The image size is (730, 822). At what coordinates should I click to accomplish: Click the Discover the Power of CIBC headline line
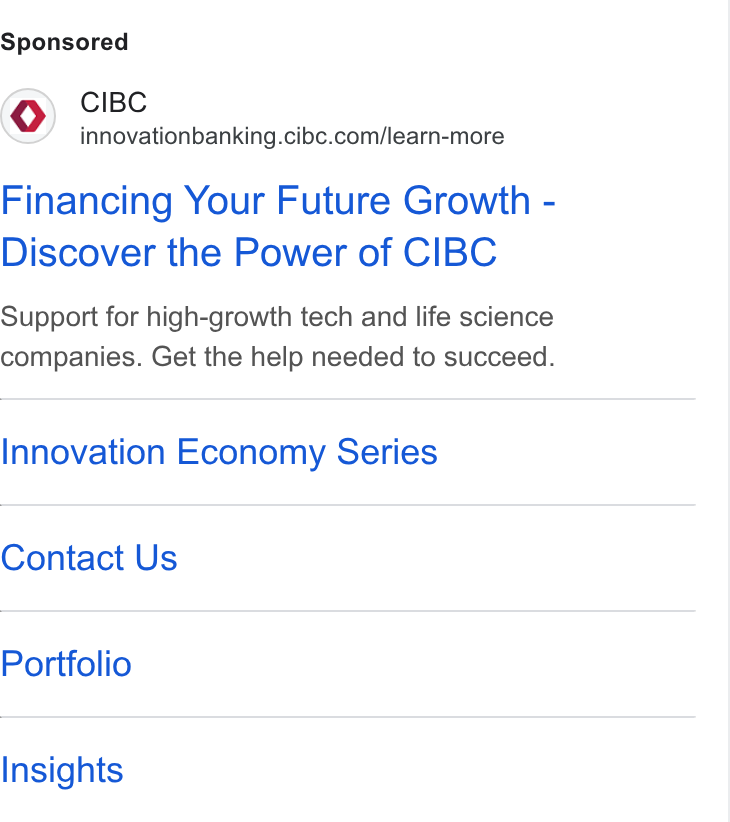coord(248,252)
